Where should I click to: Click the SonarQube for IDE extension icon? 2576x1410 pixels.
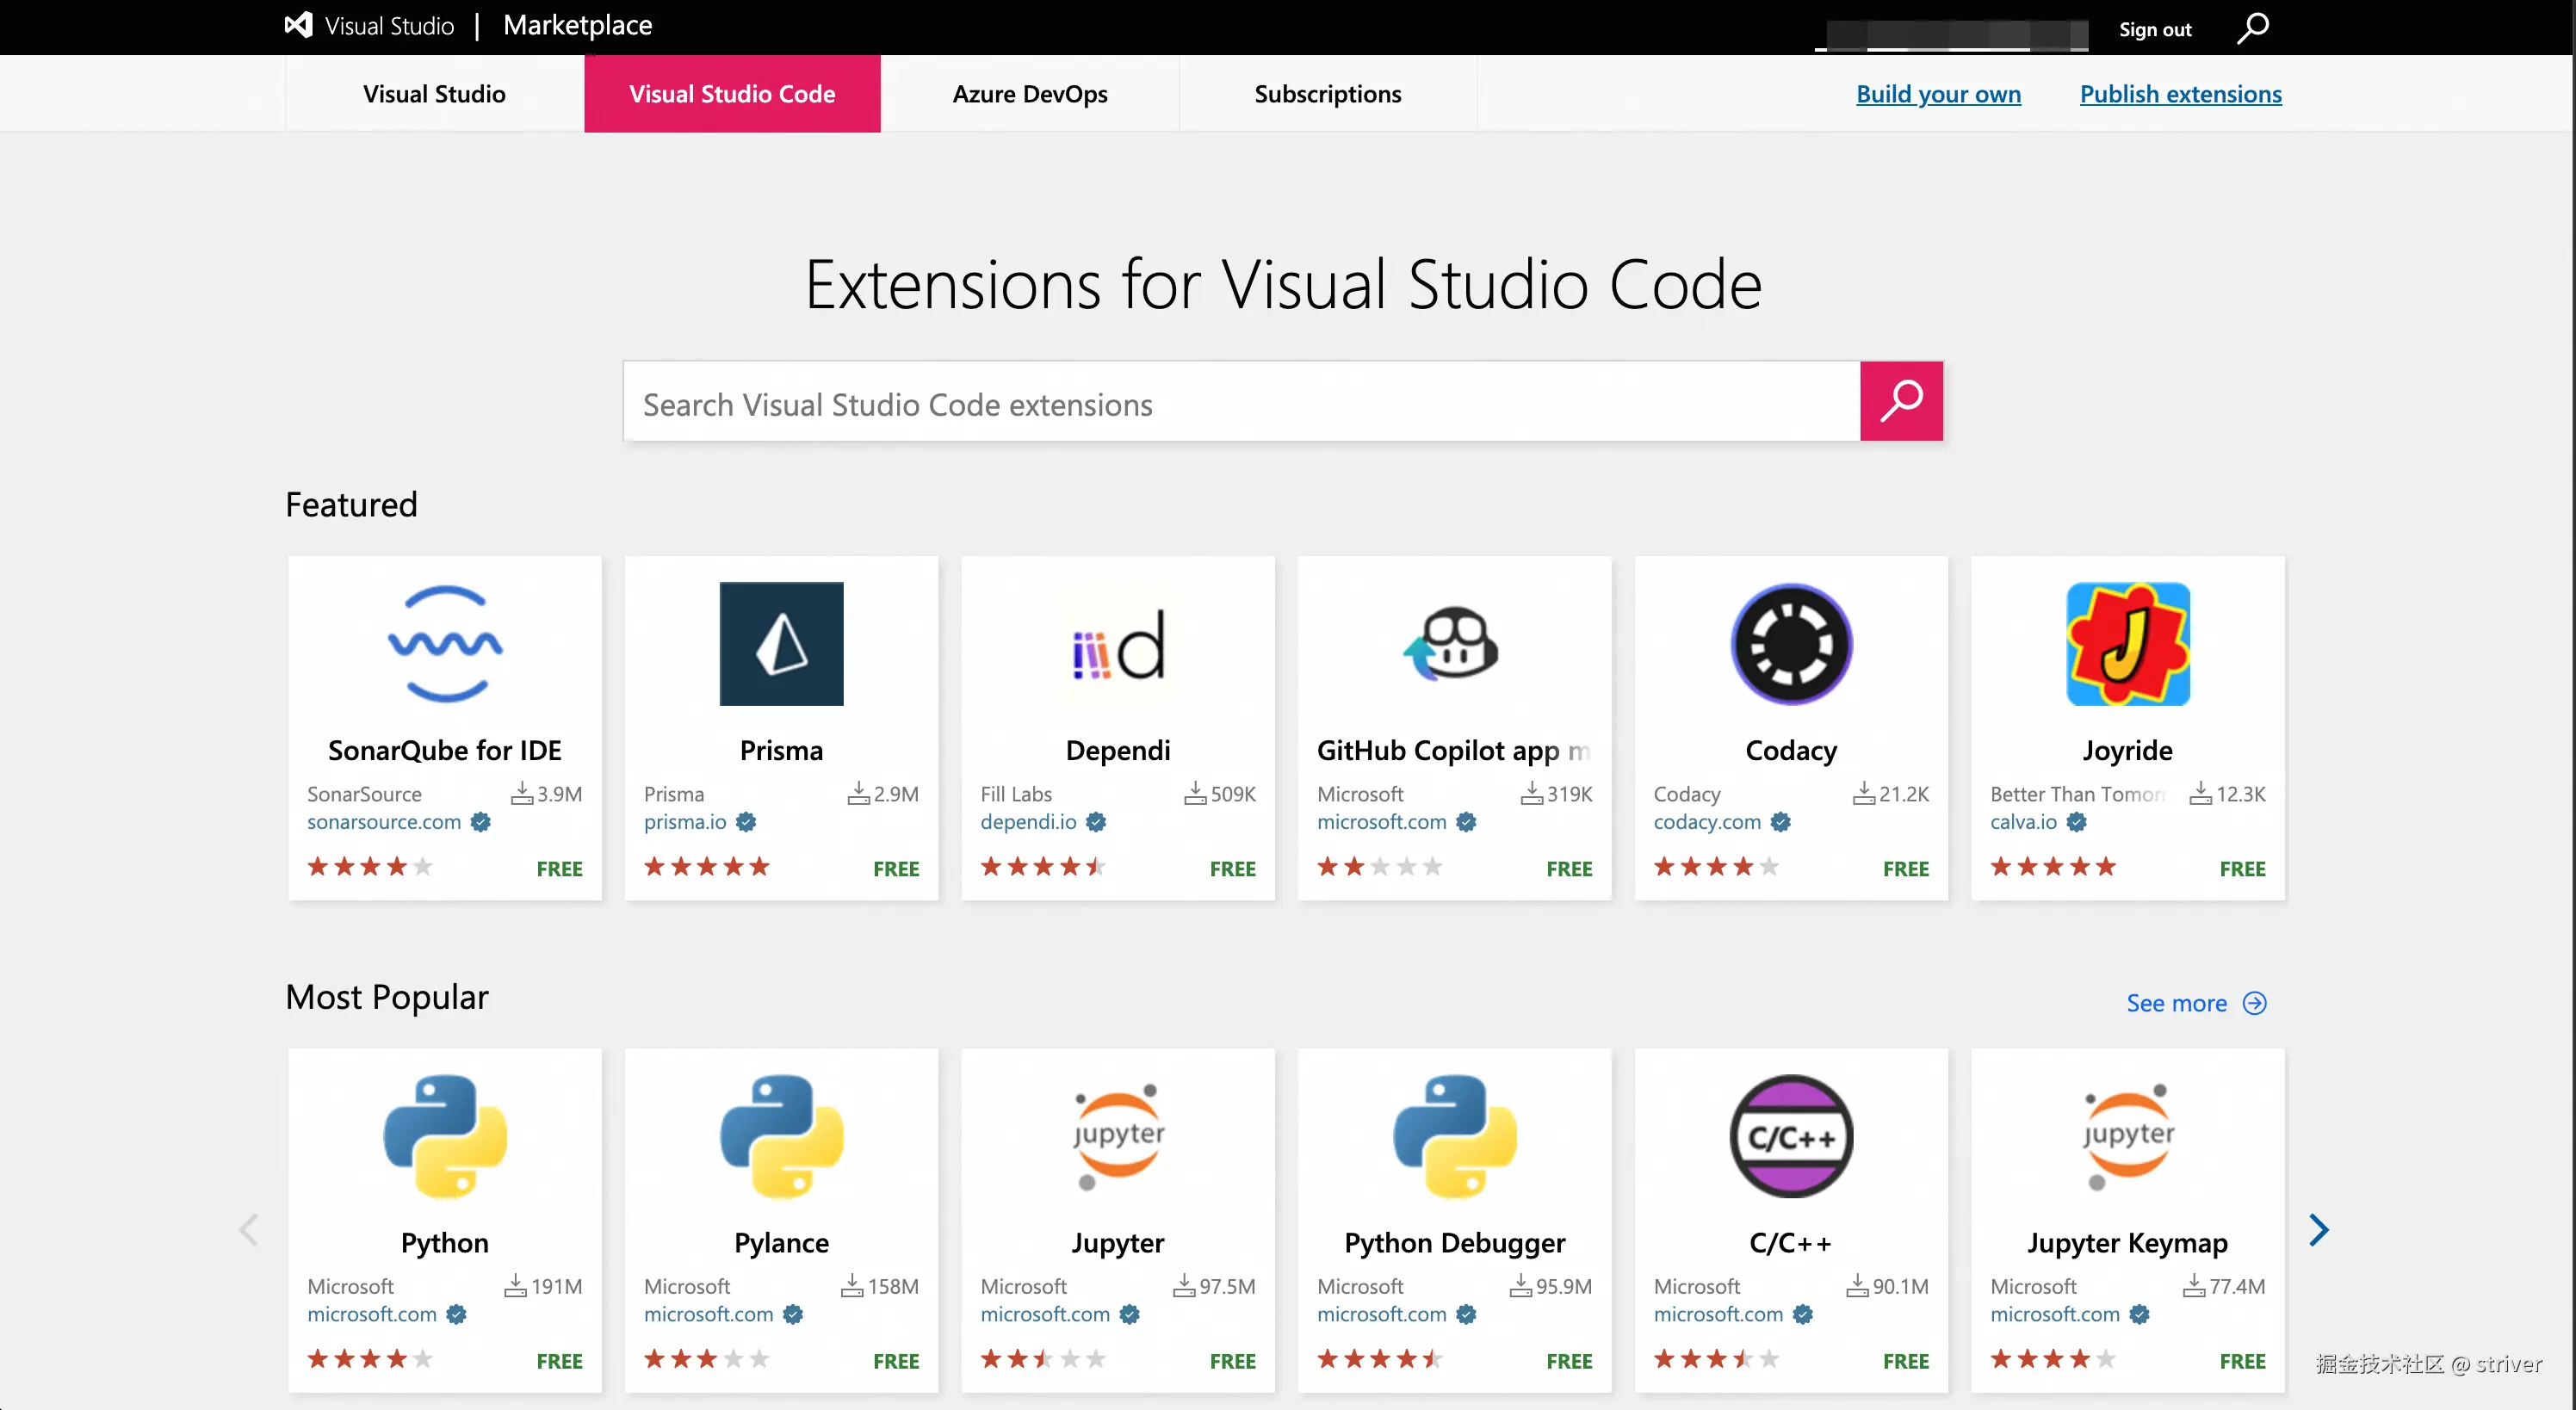(445, 644)
